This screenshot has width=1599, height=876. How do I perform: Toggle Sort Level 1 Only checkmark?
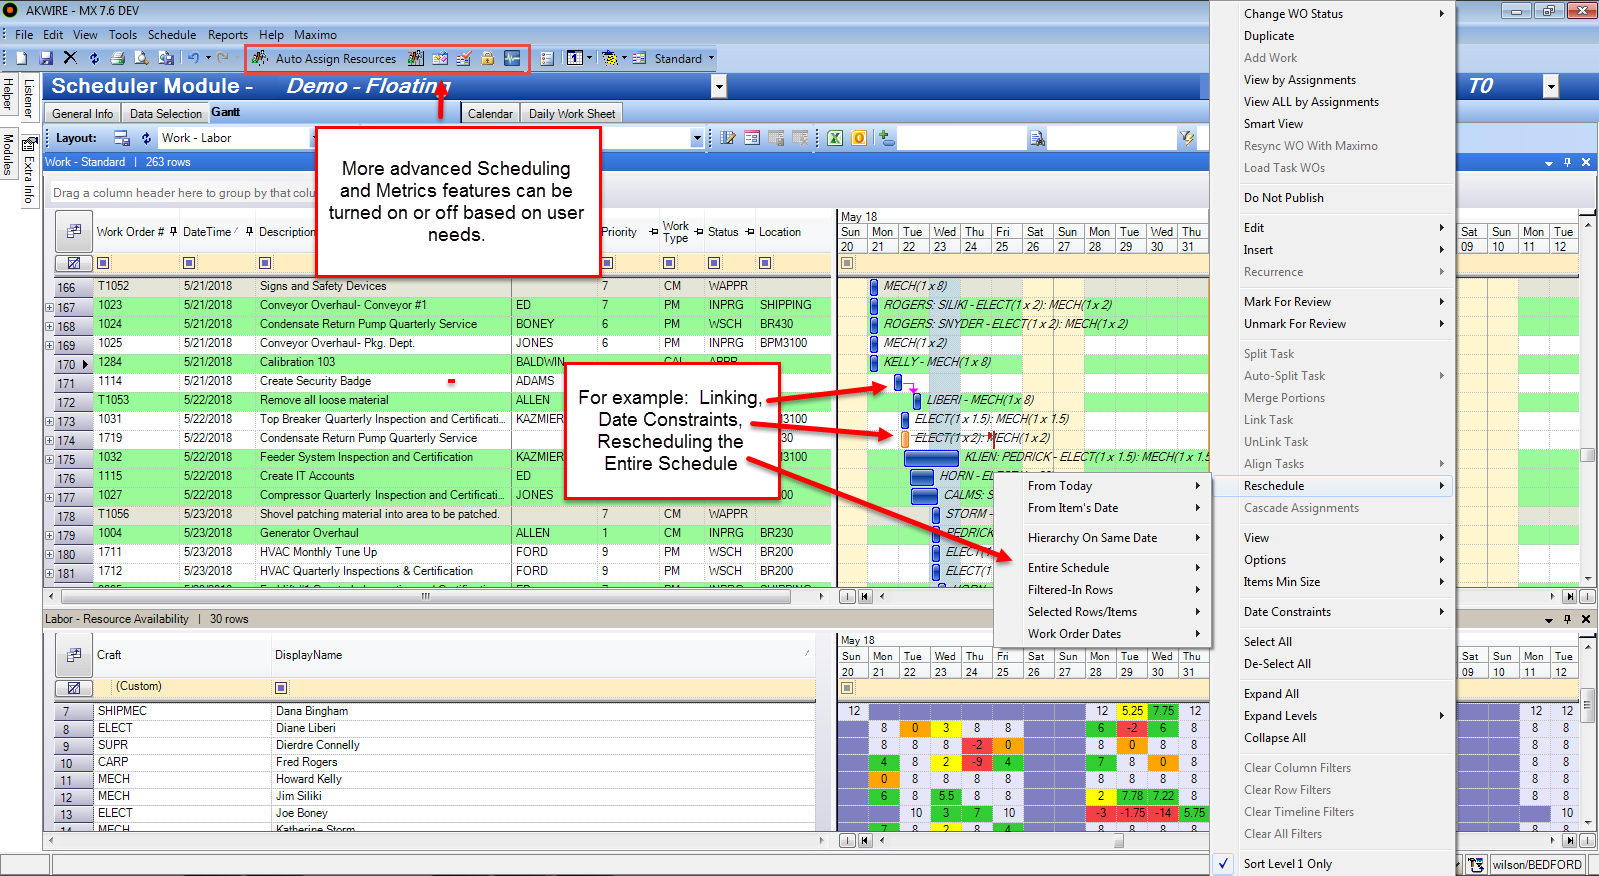tap(1224, 863)
